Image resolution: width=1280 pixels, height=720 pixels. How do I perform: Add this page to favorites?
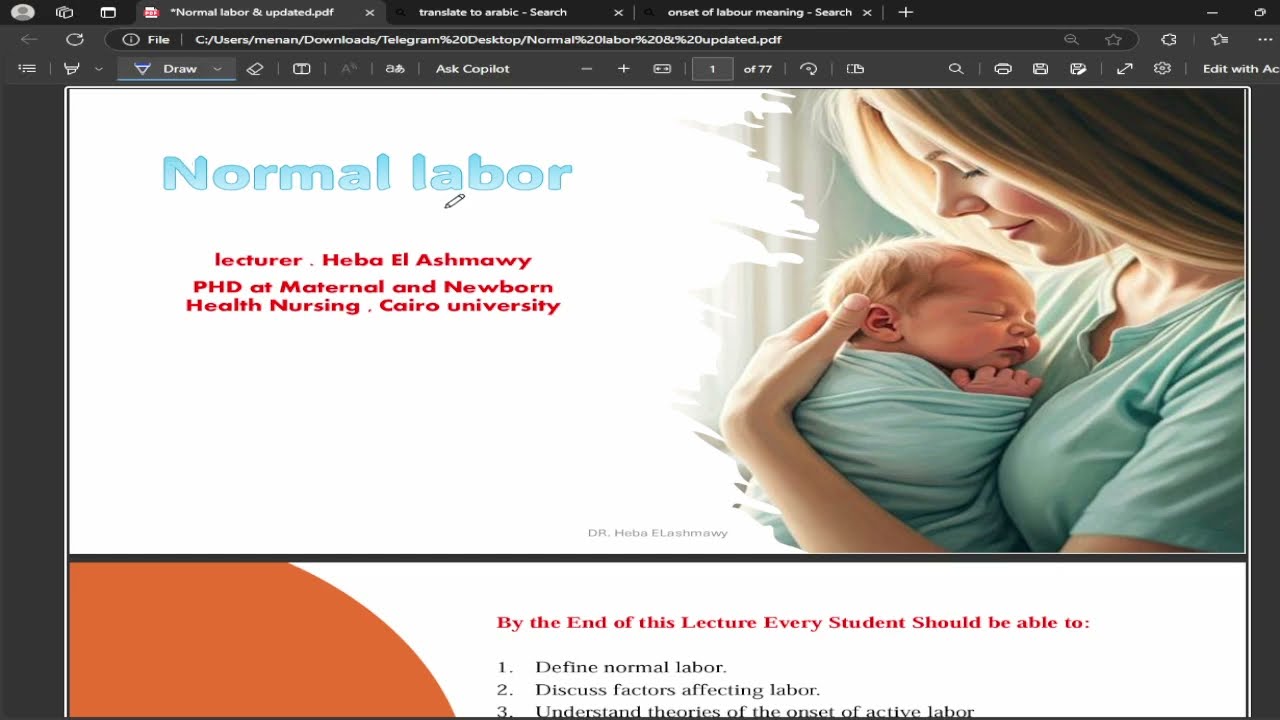1113,40
